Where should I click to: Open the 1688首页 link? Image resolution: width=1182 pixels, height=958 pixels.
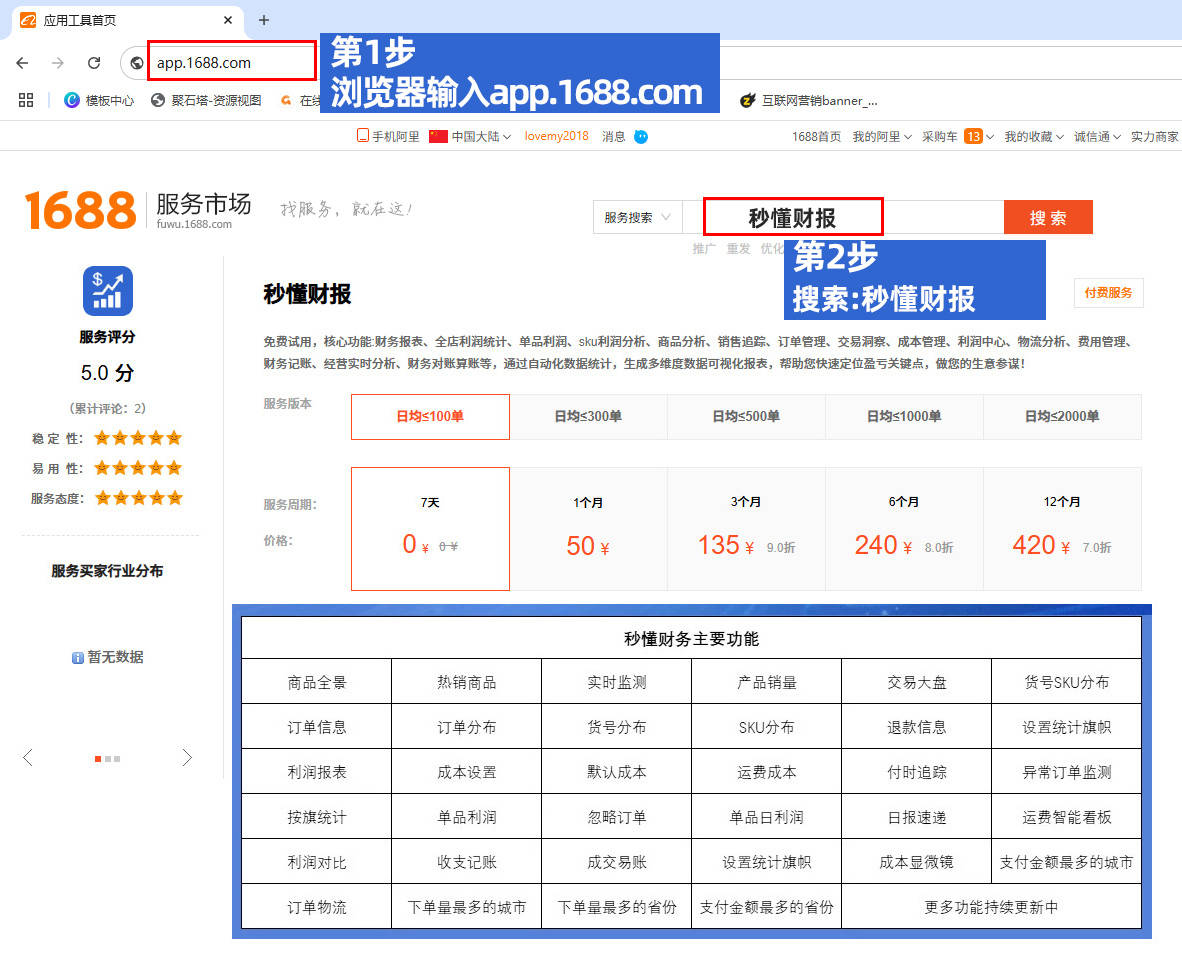click(x=816, y=136)
